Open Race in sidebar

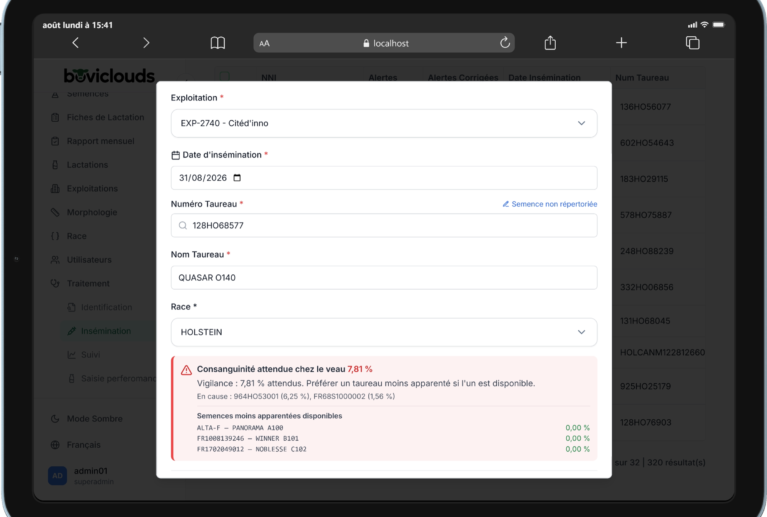pyautogui.click(x=68, y=236)
